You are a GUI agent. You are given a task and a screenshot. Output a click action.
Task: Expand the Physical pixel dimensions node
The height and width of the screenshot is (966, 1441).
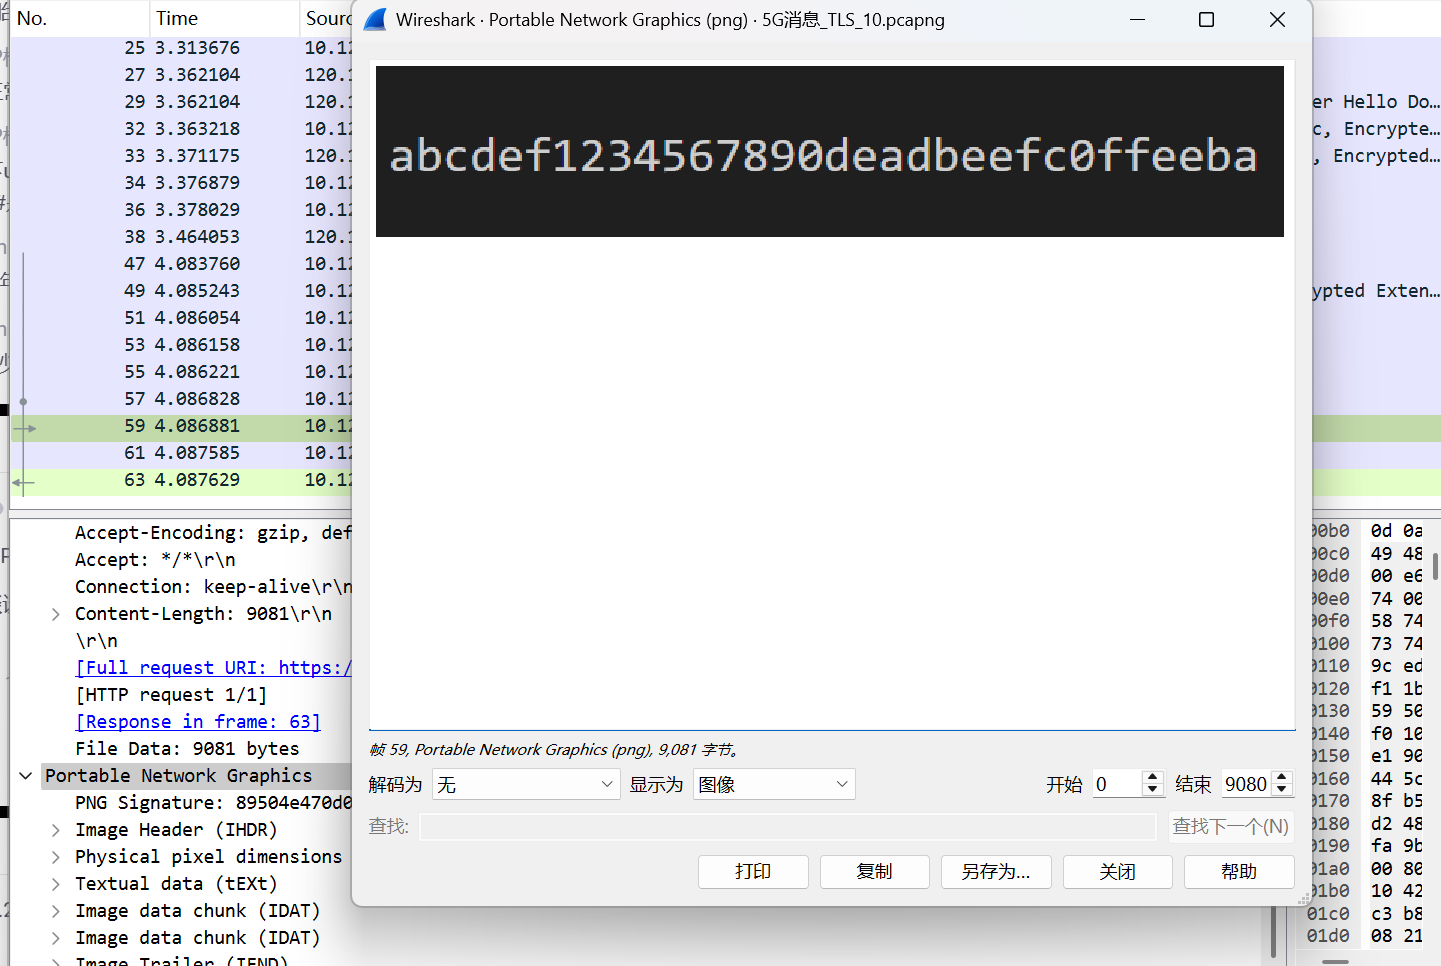pyautogui.click(x=56, y=857)
